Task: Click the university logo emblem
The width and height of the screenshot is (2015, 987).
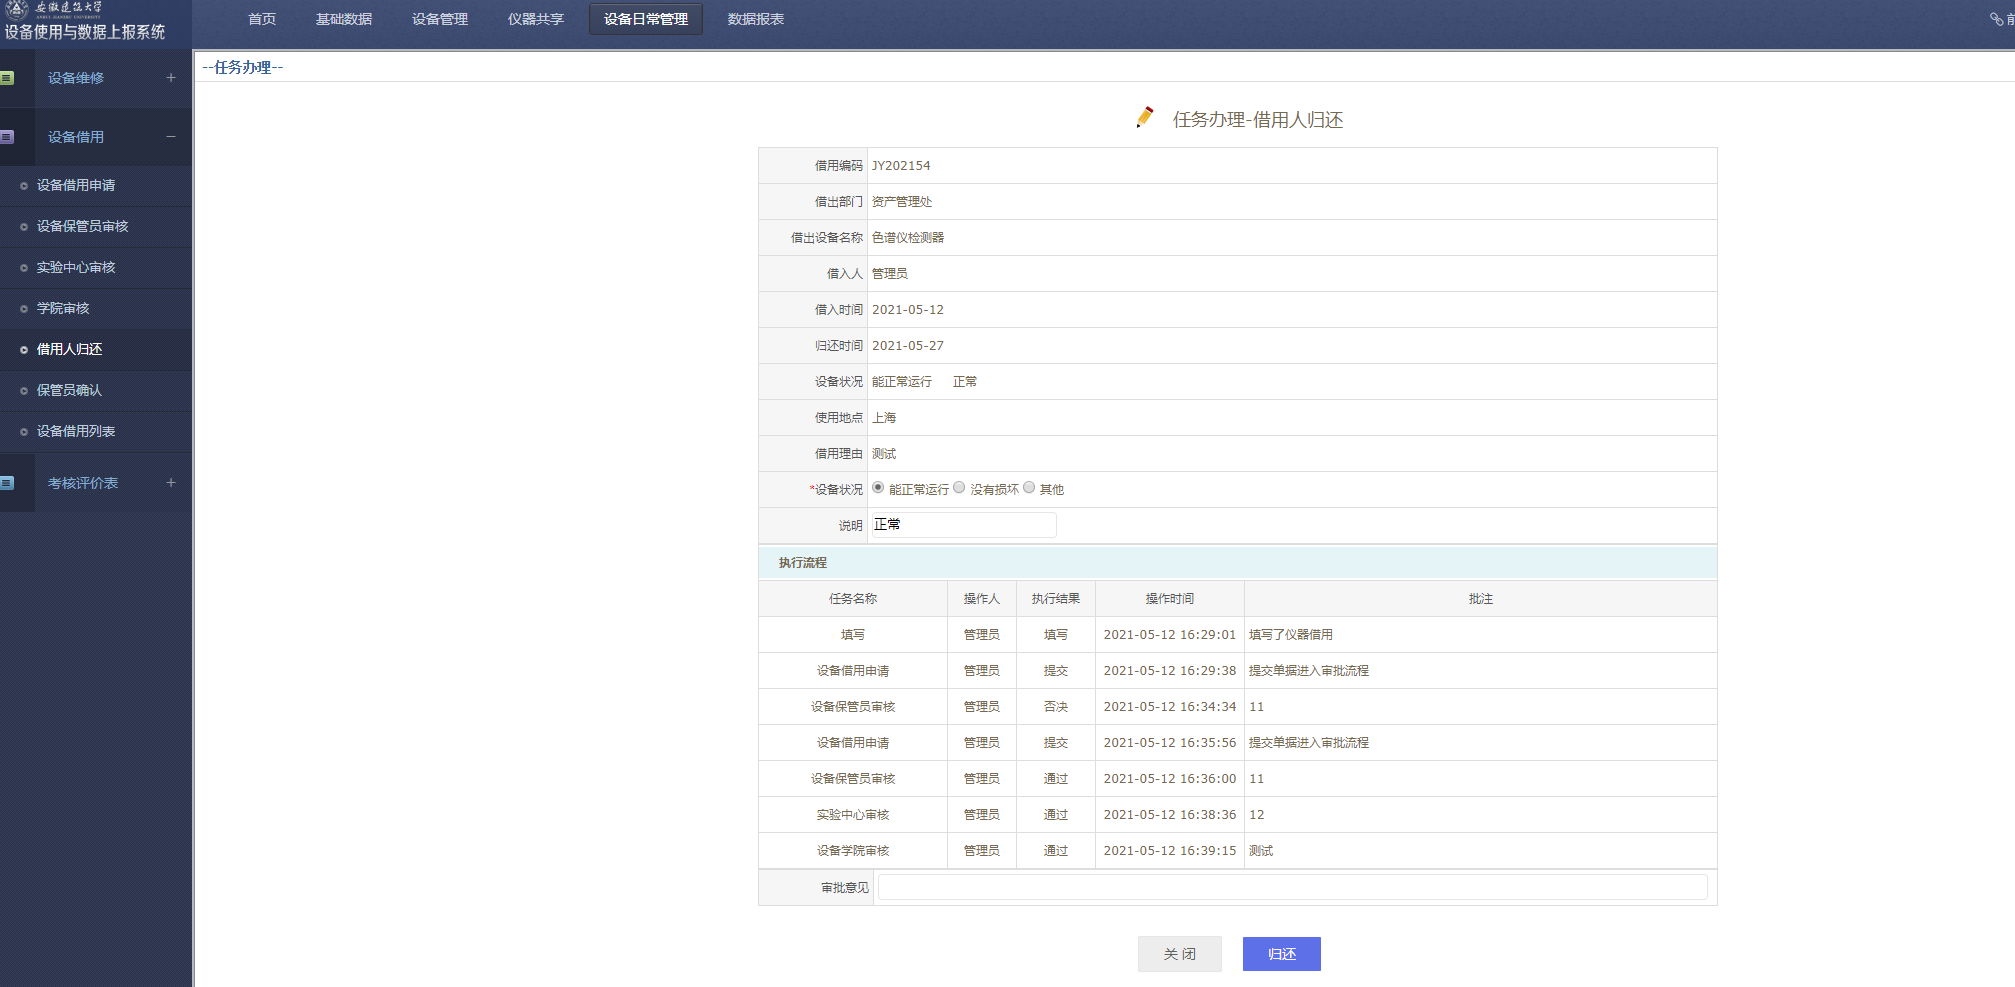Action: (17, 10)
